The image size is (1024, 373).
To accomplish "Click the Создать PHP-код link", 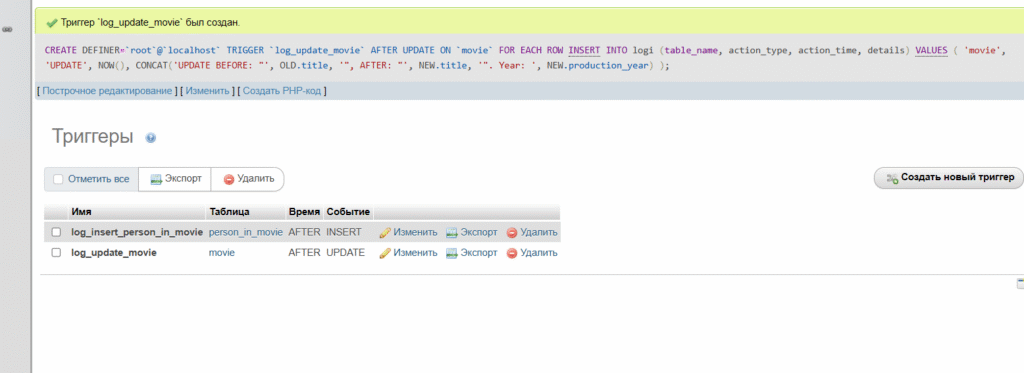I will click(x=282, y=91).
